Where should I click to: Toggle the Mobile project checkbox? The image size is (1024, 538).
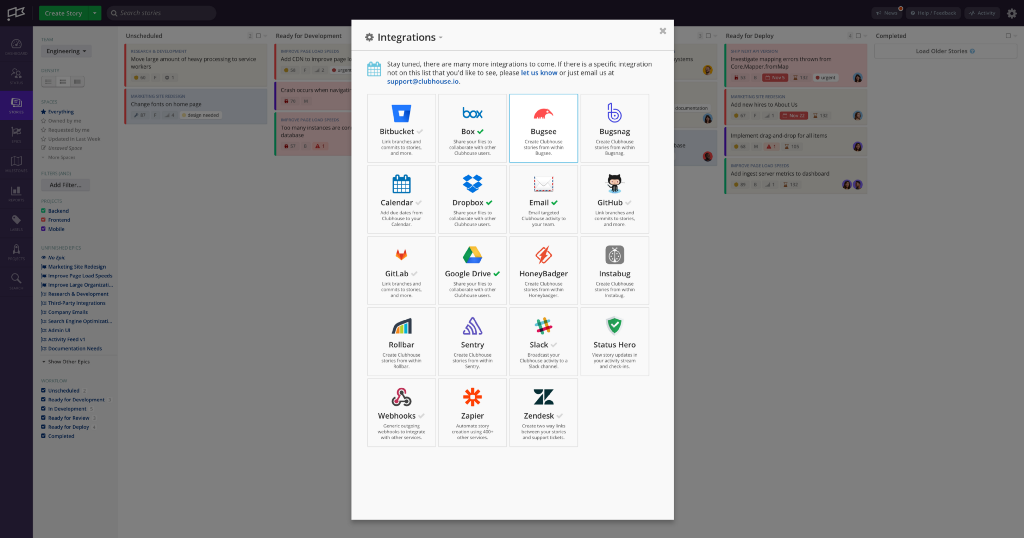click(x=43, y=229)
